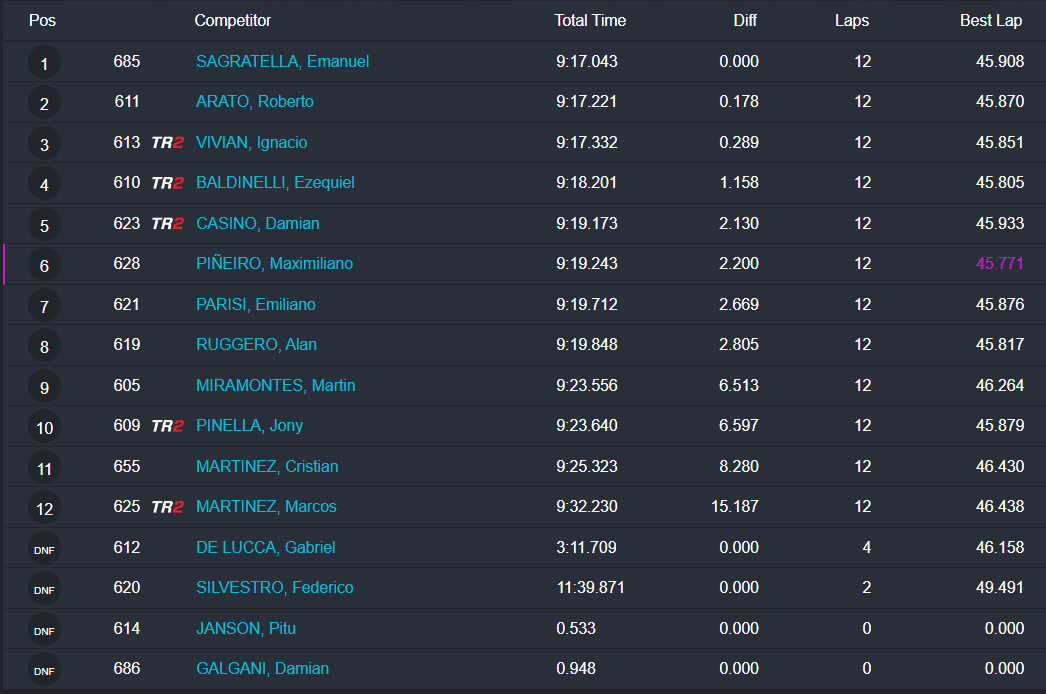
Task: Click the DNF badge for DE LUCCA
Action: coord(44,549)
